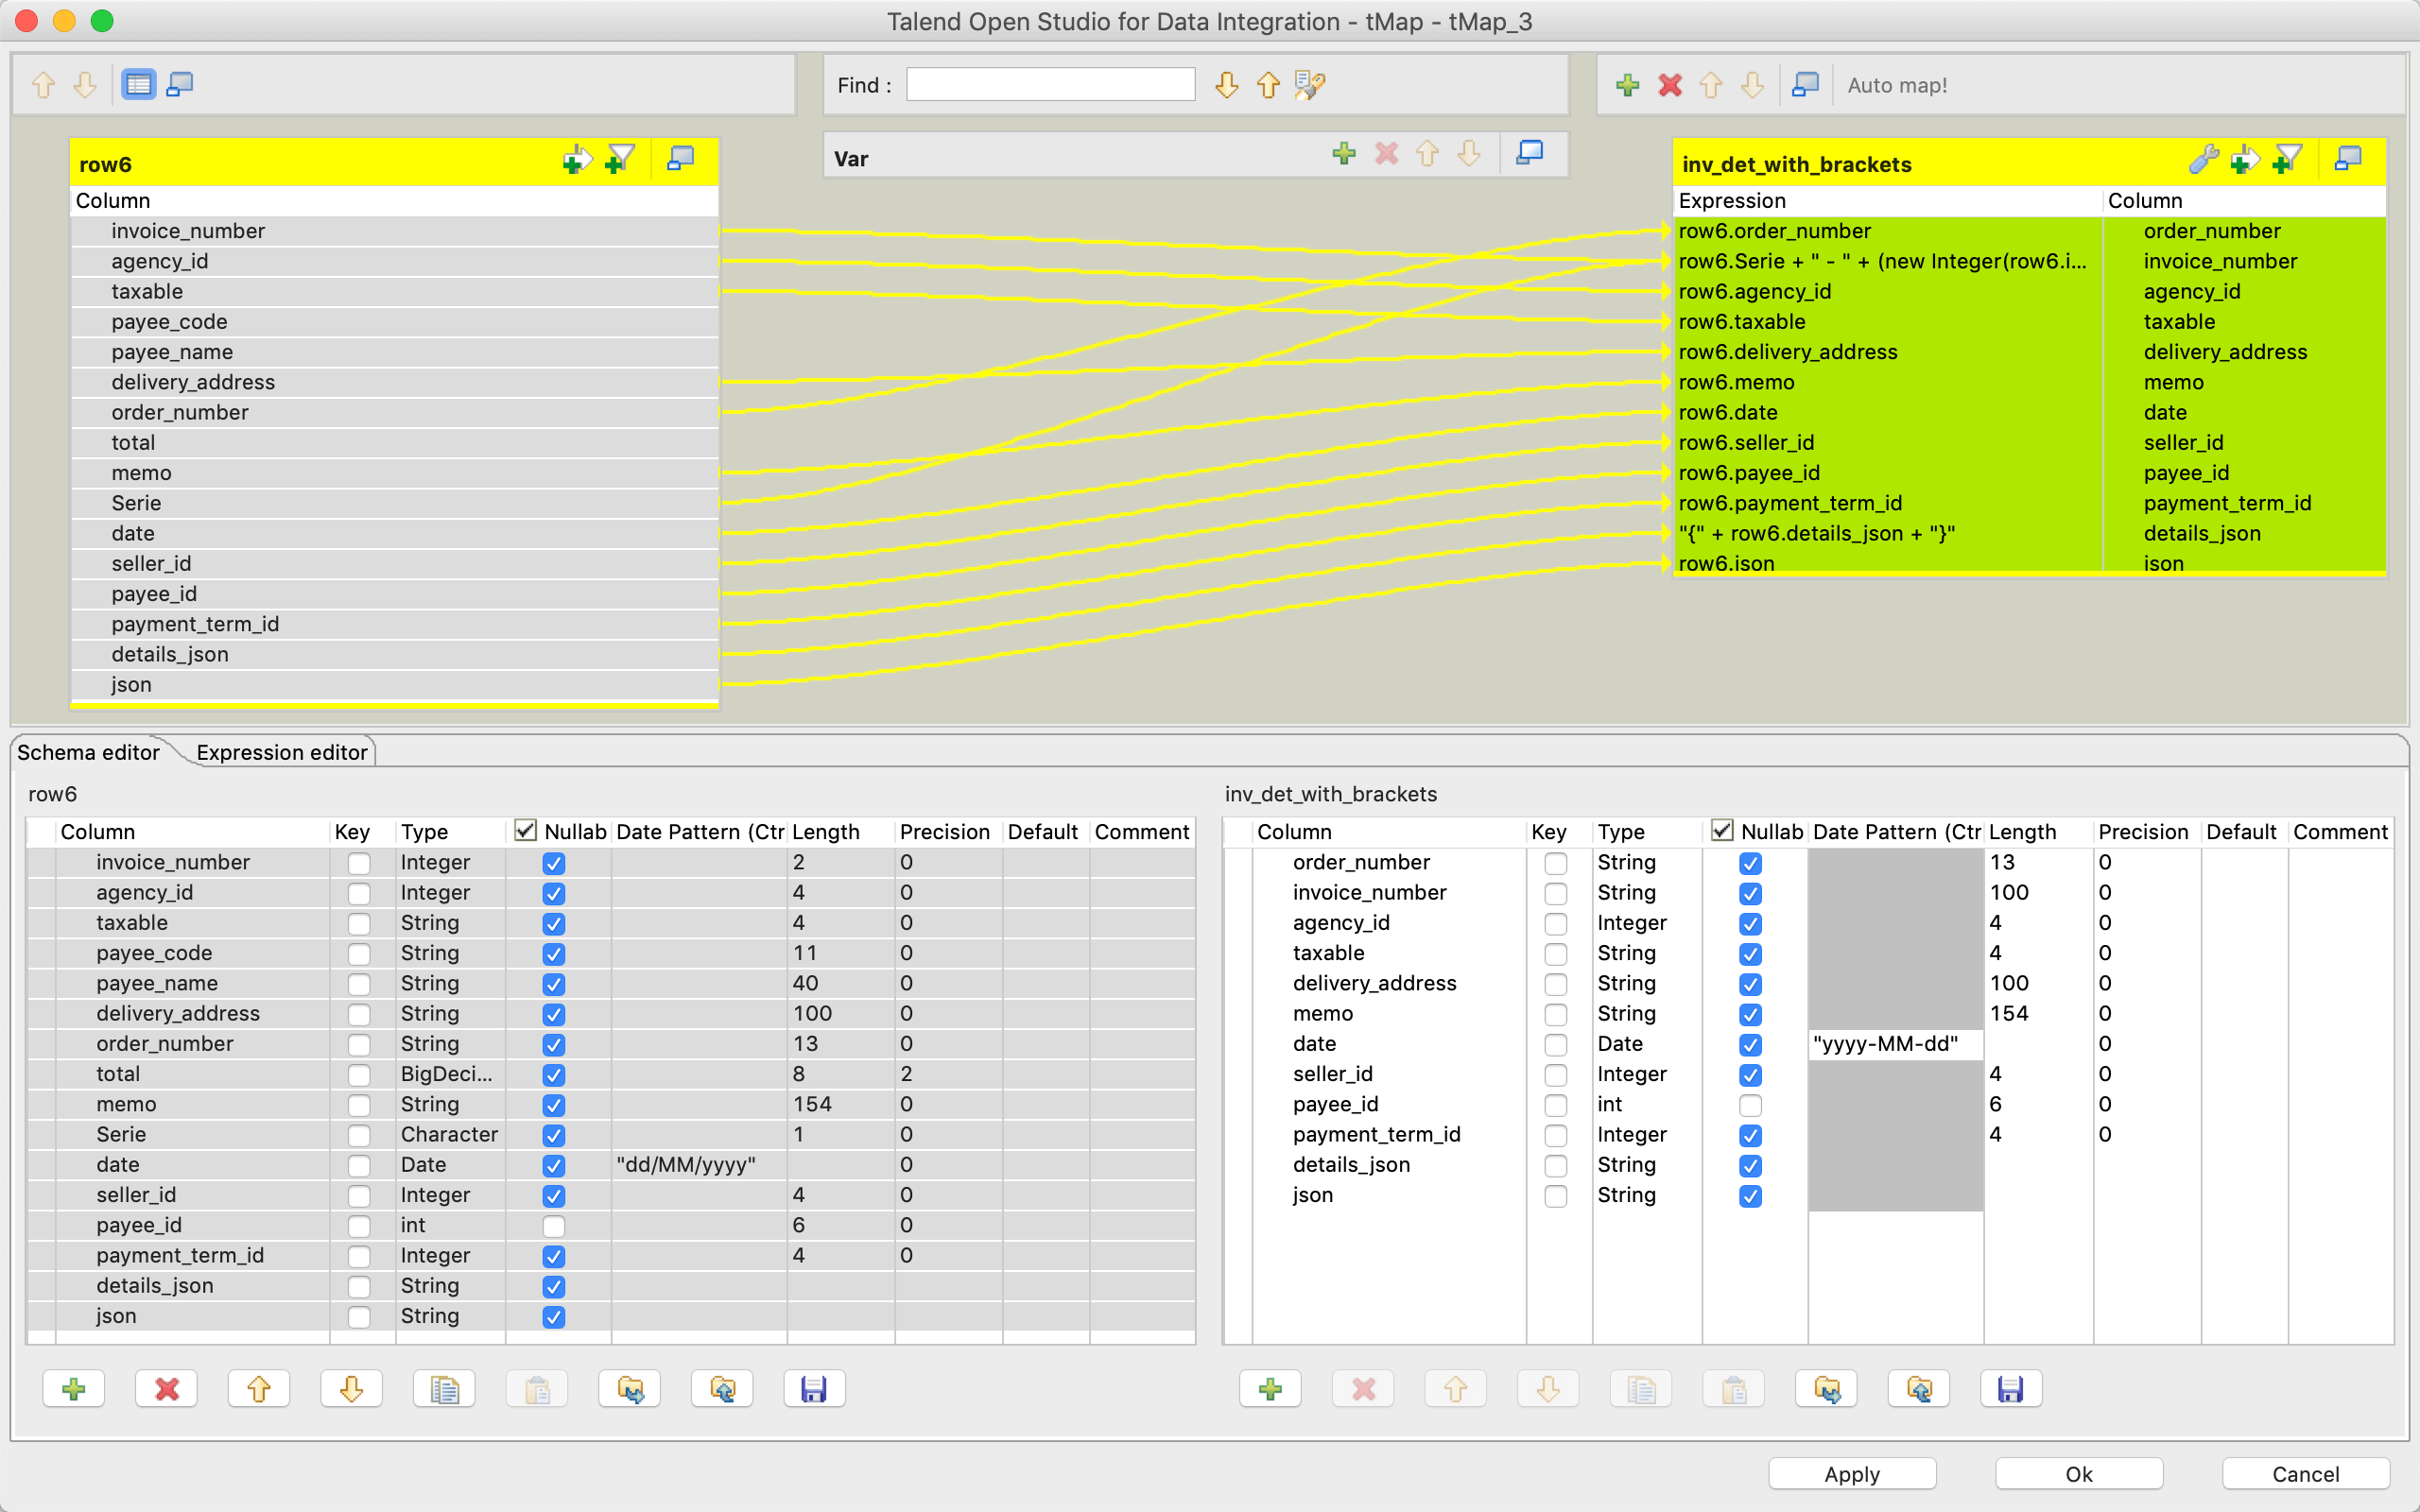This screenshot has height=1512, width=2420.
Task: Toggle Key checkbox for invoice_number in row6
Action: (x=359, y=863)
